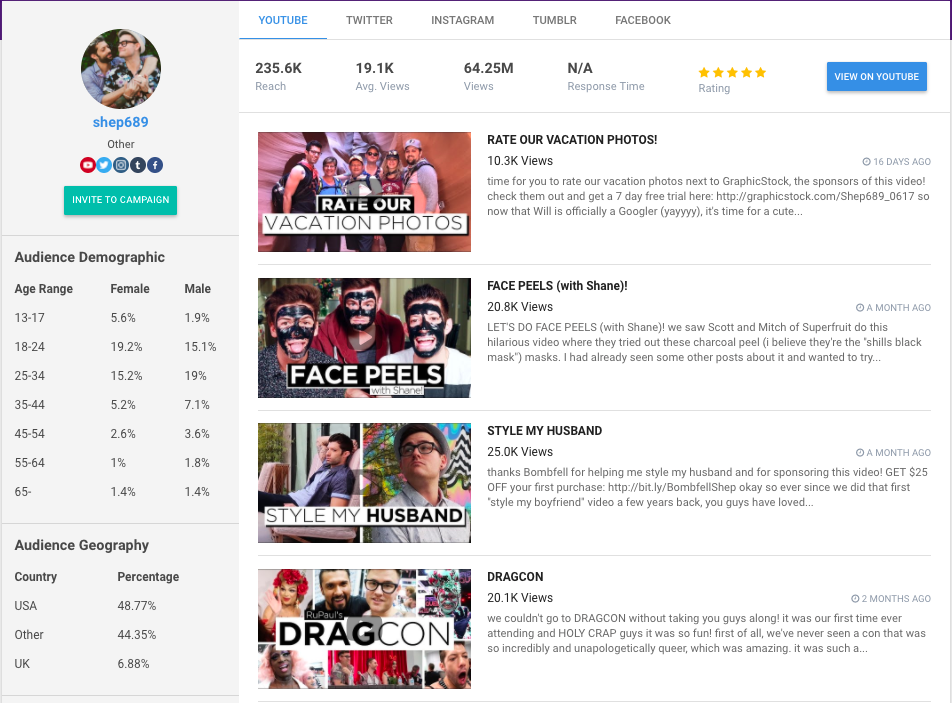Click the Tumblr icon in profile
This screenshot has height=703, width=952.
tap(138, 165)
